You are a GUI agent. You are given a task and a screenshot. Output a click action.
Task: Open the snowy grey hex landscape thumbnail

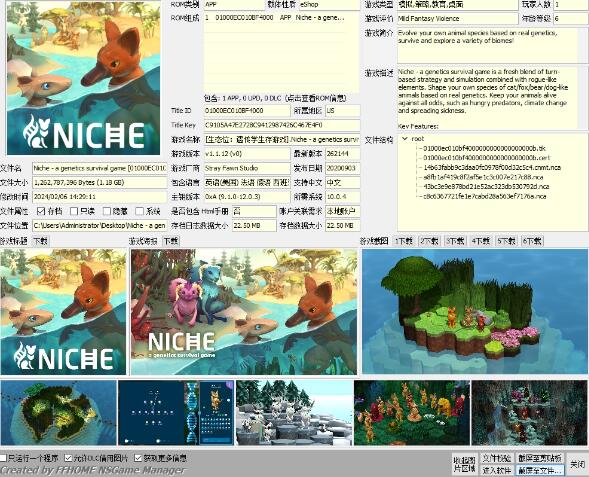(x=294, y=412)
